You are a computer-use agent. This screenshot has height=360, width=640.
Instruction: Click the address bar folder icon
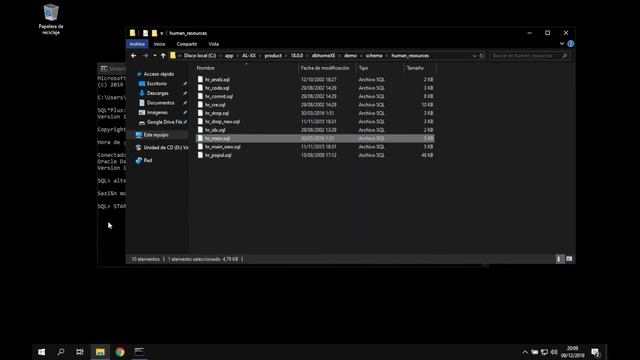[x=173, y=56]
